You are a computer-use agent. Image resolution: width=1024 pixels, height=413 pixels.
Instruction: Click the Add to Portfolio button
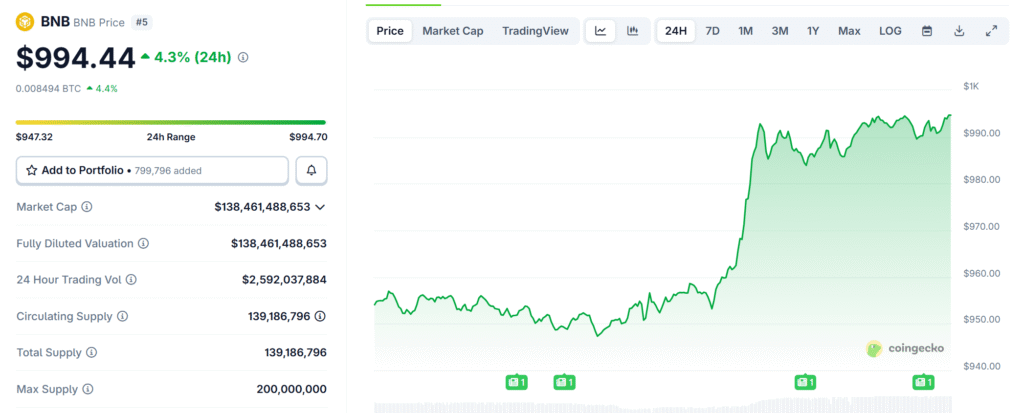click(152, 171)
